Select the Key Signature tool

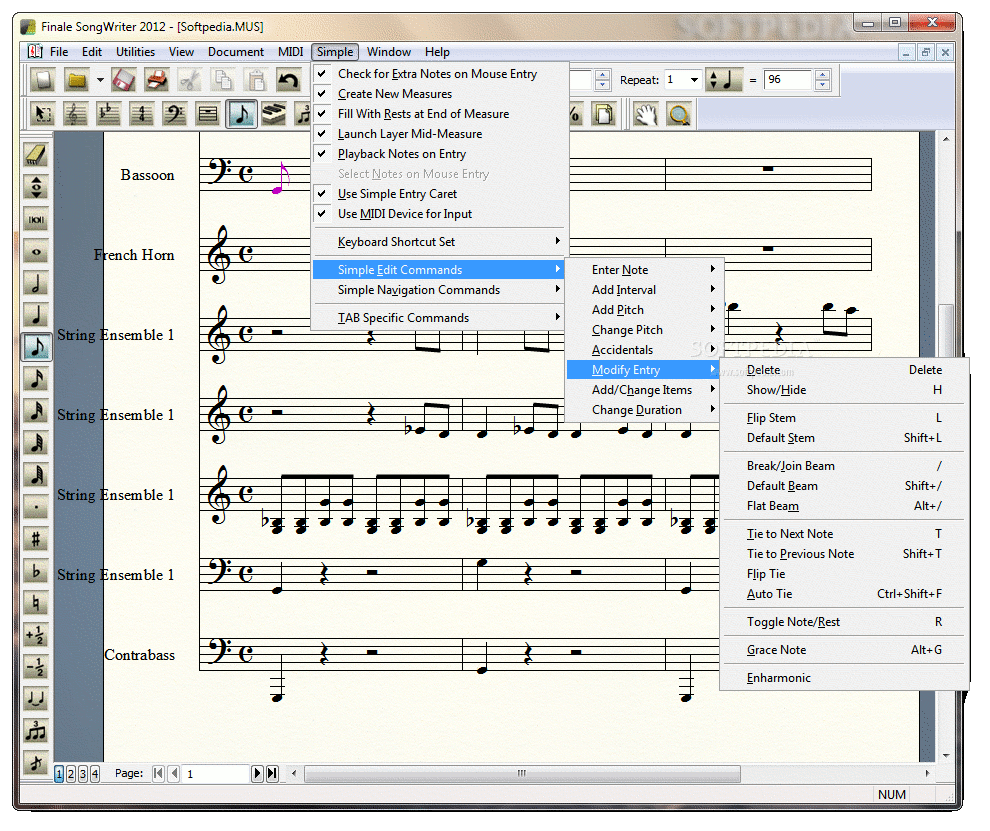pyautogui.click(x=109, y=114)
